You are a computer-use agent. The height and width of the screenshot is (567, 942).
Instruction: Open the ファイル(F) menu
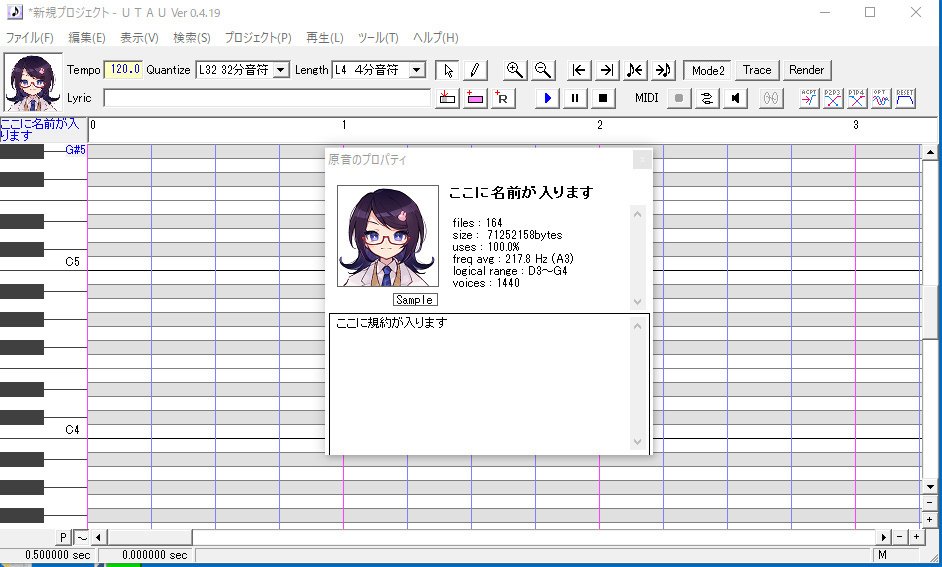coord(29,38)
